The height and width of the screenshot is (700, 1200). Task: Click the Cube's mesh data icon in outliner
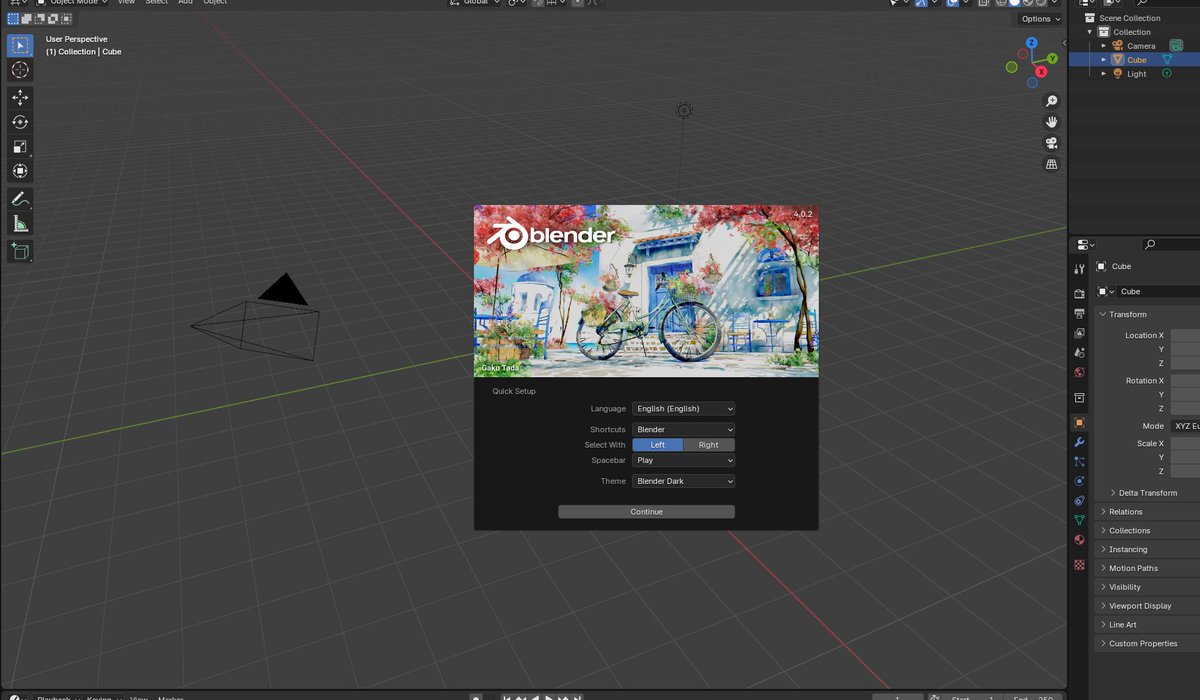(1166, 59)
